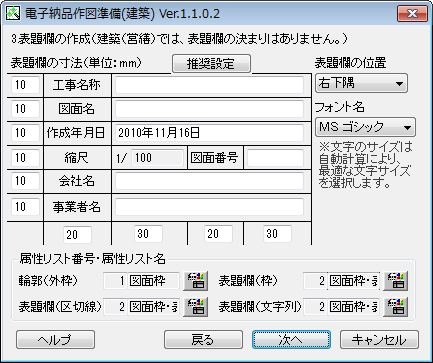The image size is (433, 363).
Task: Click the 表題欄(枠) list name field
Action: click(x=353, y=281)
